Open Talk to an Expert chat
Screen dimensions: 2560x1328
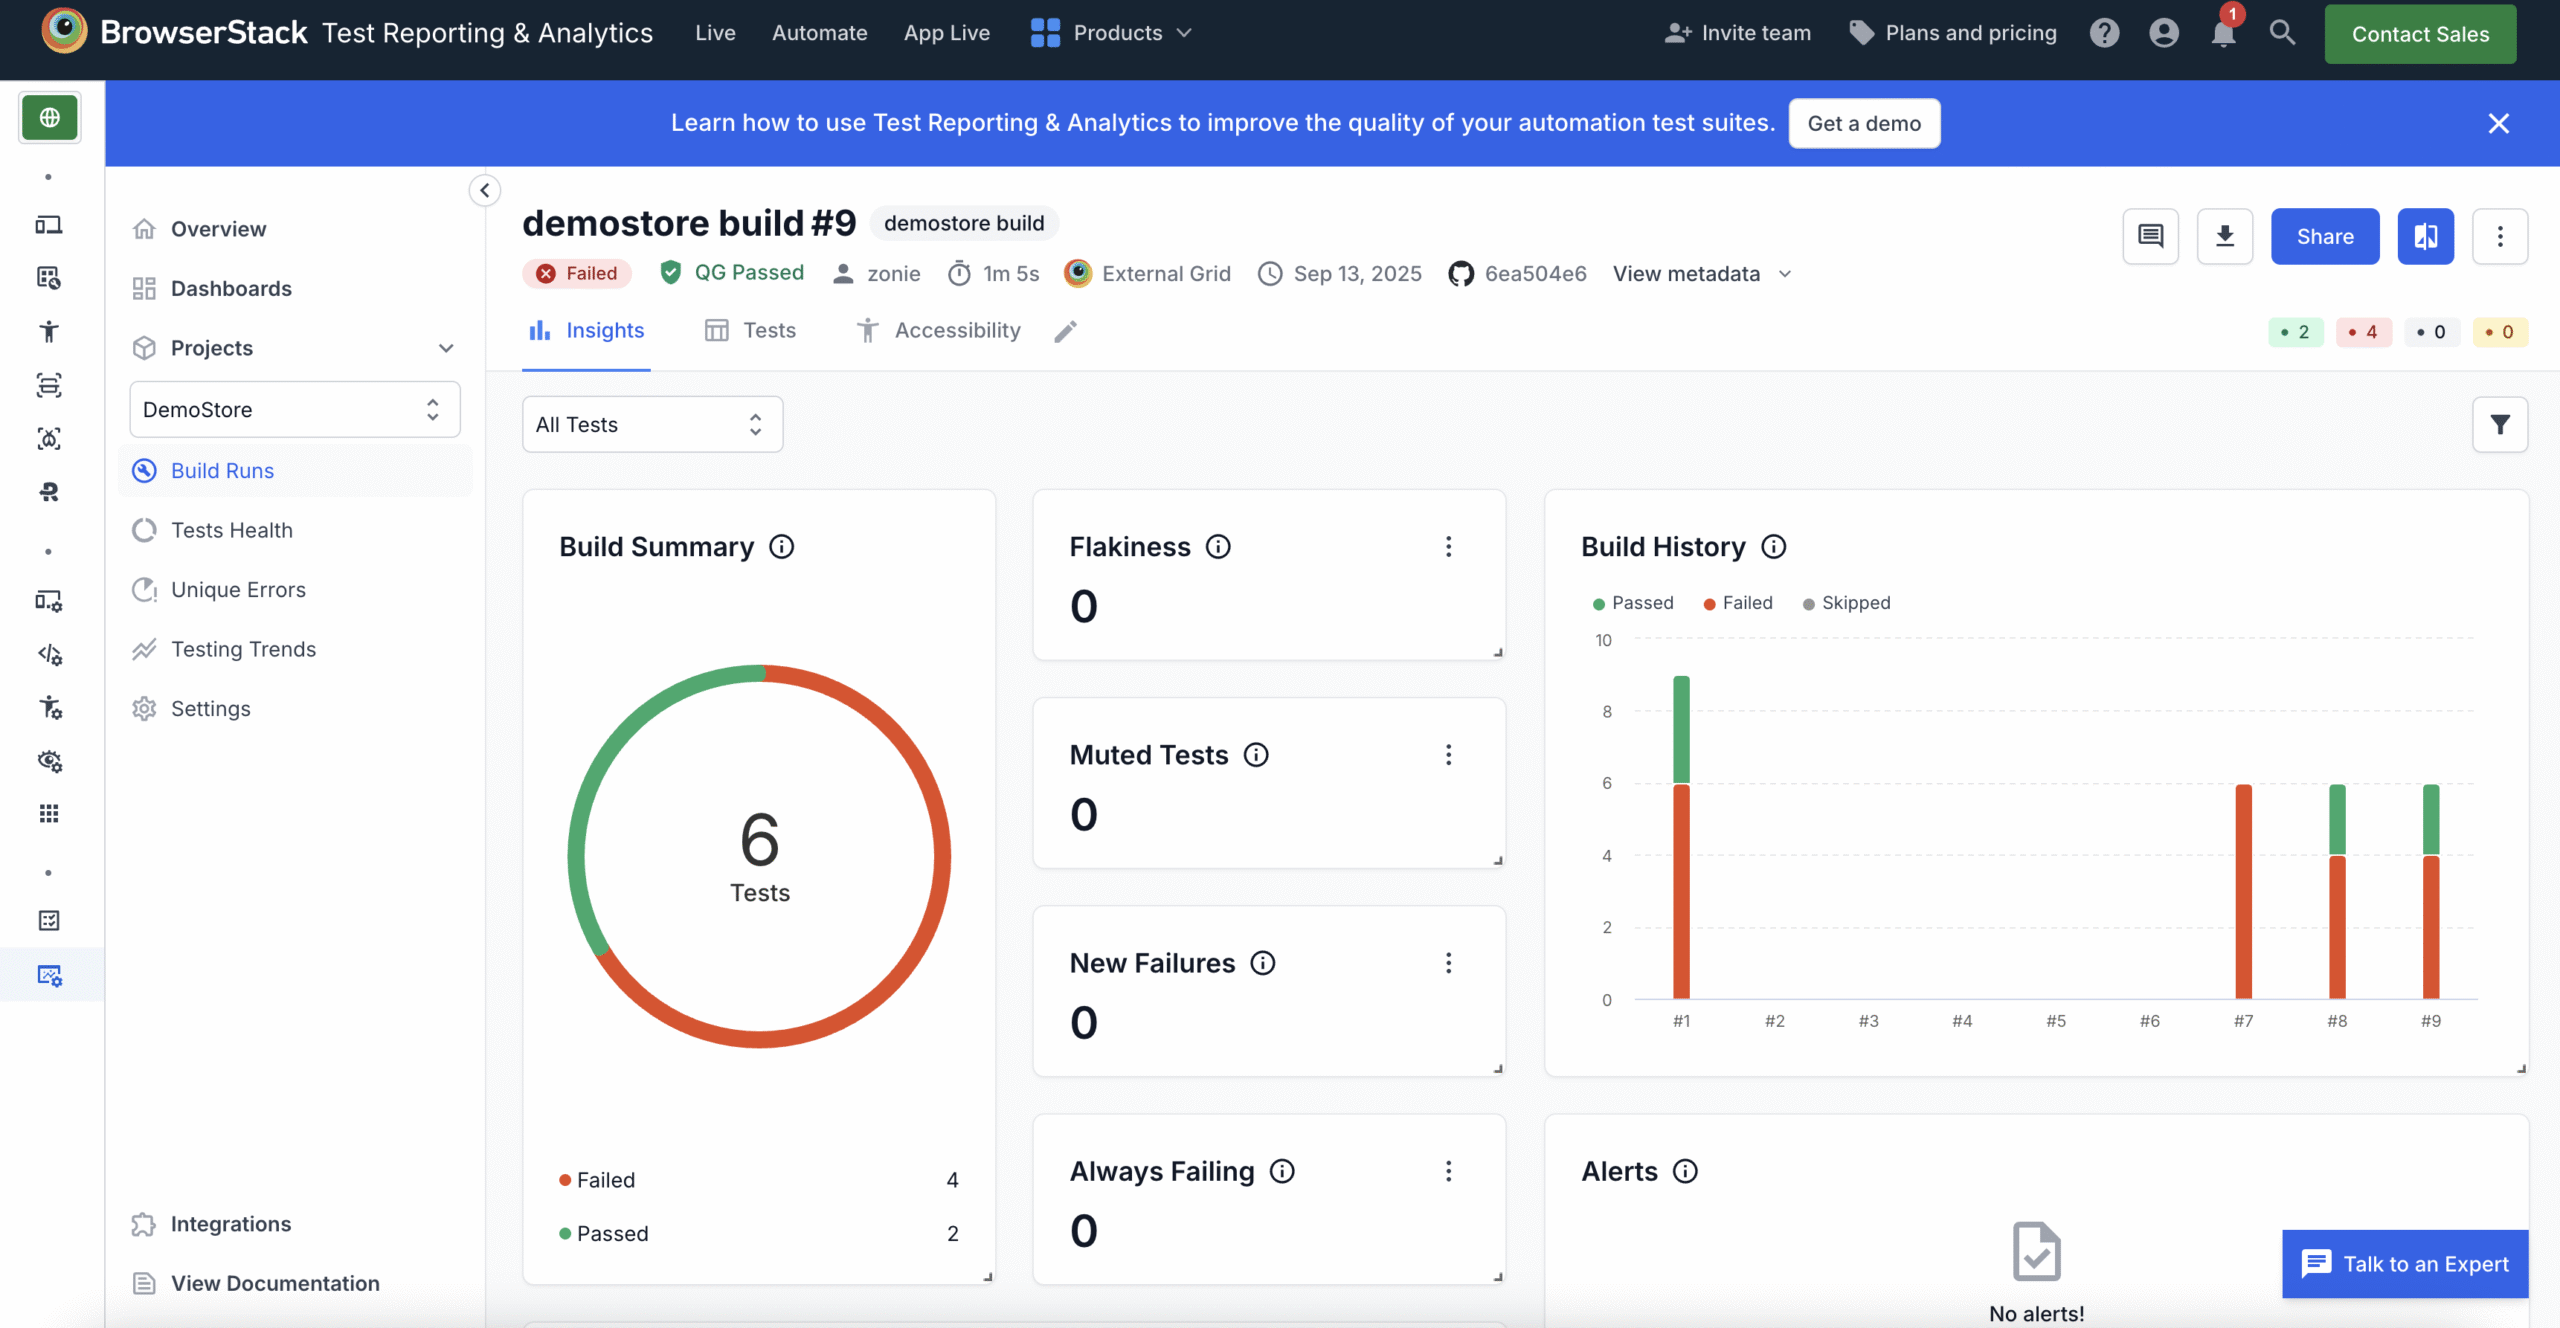pos(2405,1263)
